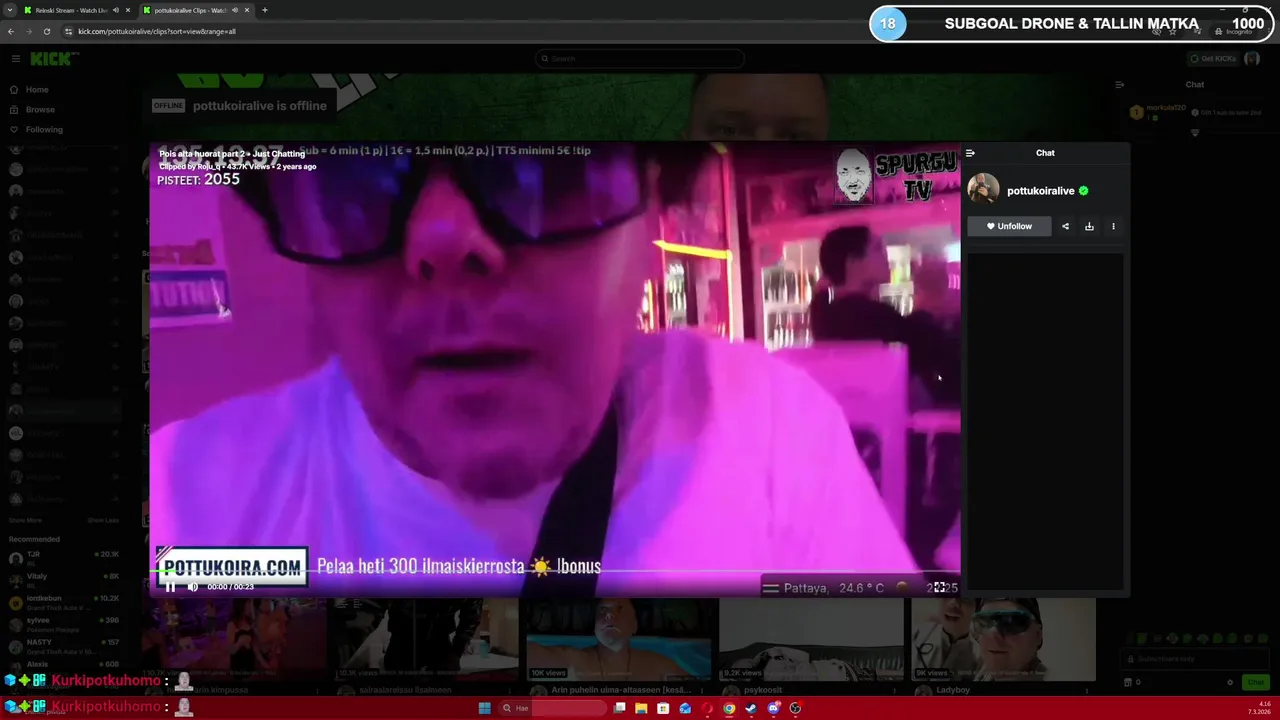Open Windows Start menu

pos(484,708)
